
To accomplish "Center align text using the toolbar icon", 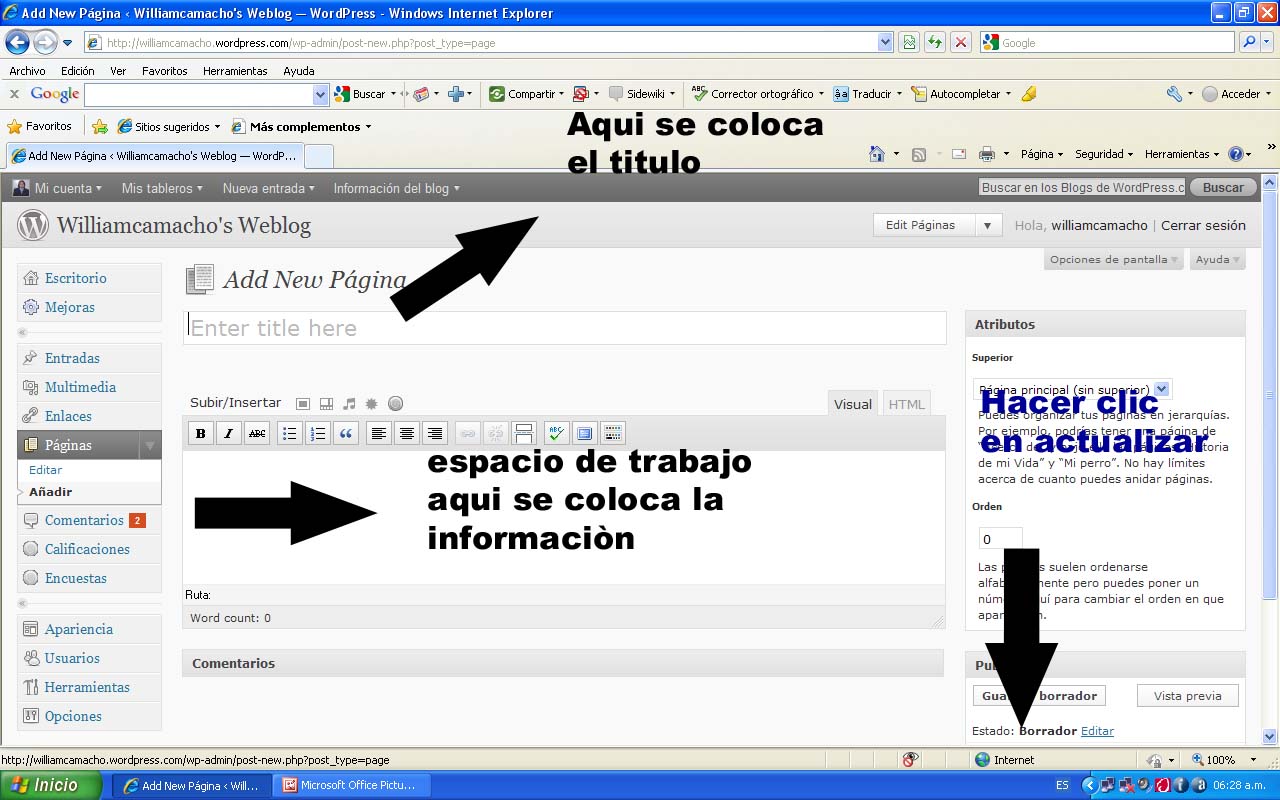I will [x=406, y=433].
